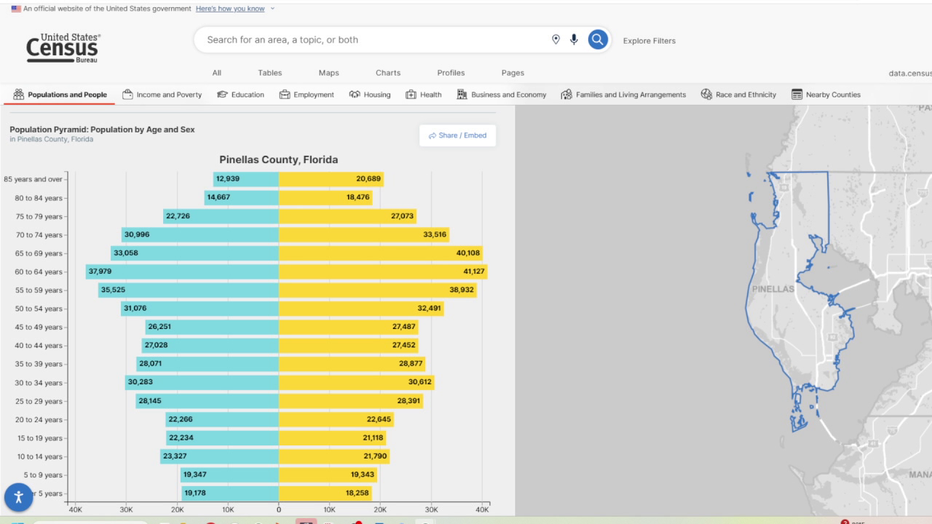
Task: Click the location pin icon in search bar
Action: [x=556, y=40]
